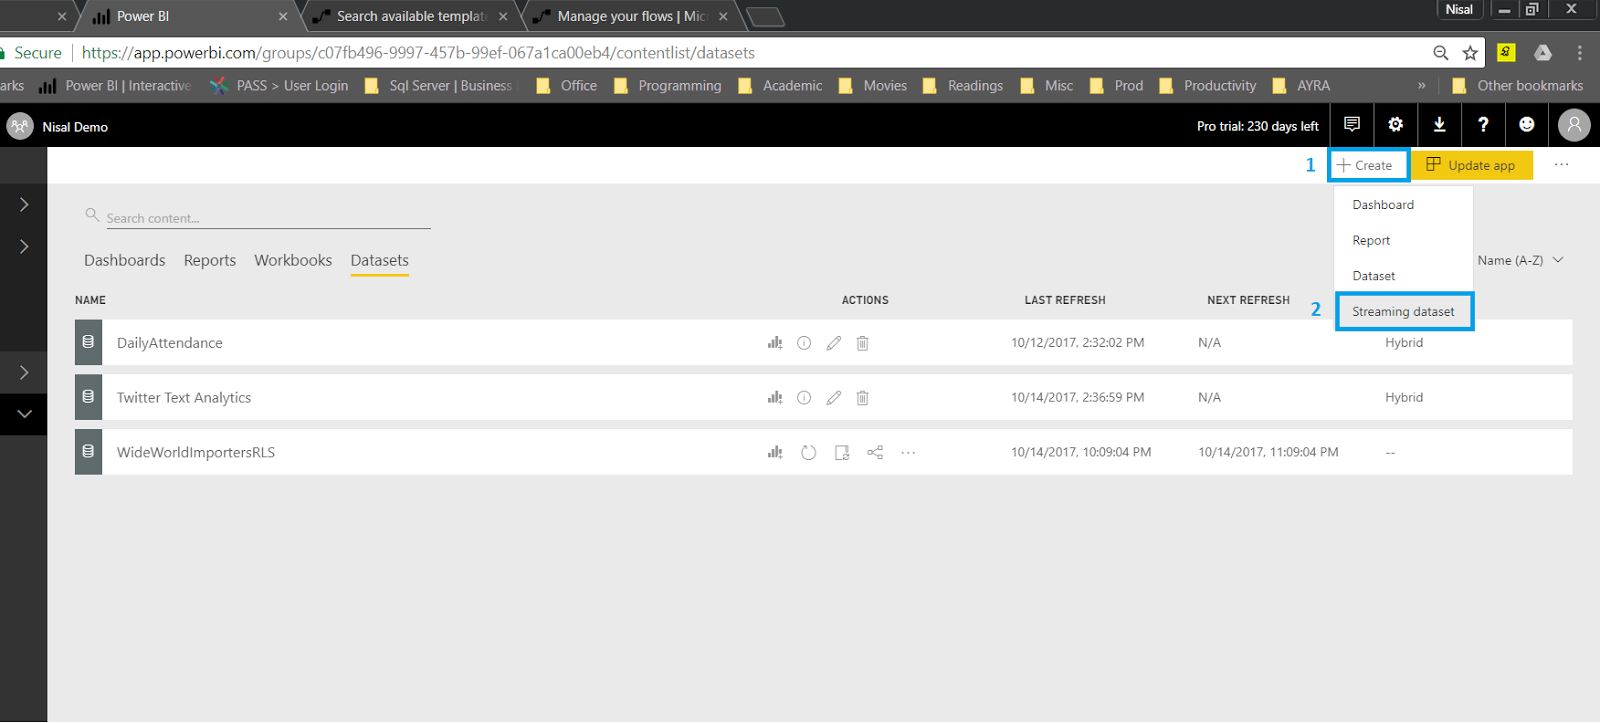Open the Office bookmarks folder
The height and width of the screenshot is (723, 1600).
click(567, 86)
